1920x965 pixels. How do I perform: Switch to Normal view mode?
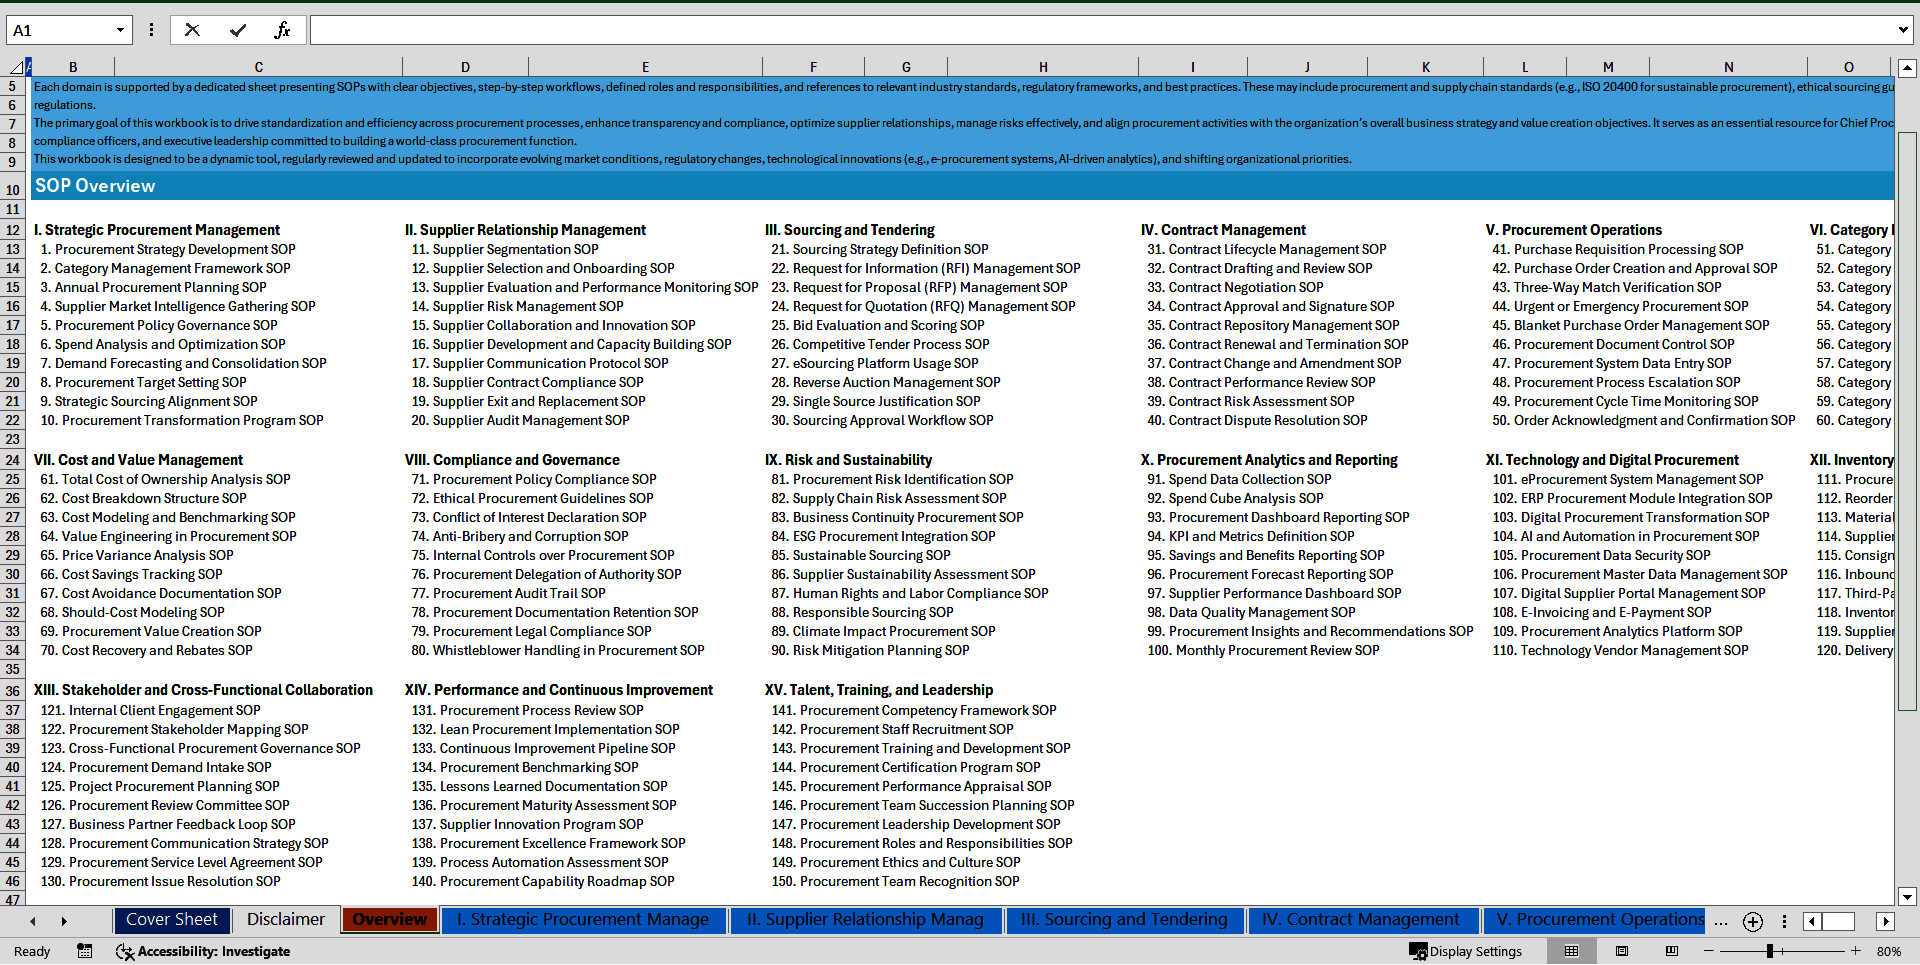1571,951
